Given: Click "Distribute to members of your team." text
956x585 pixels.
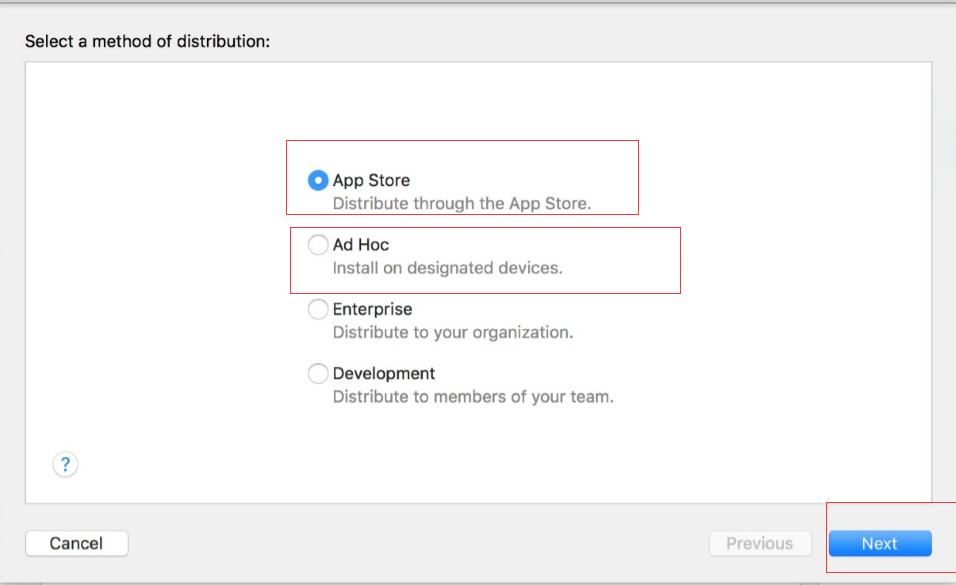Looking at the screenshot, I should tap(473, 397).
